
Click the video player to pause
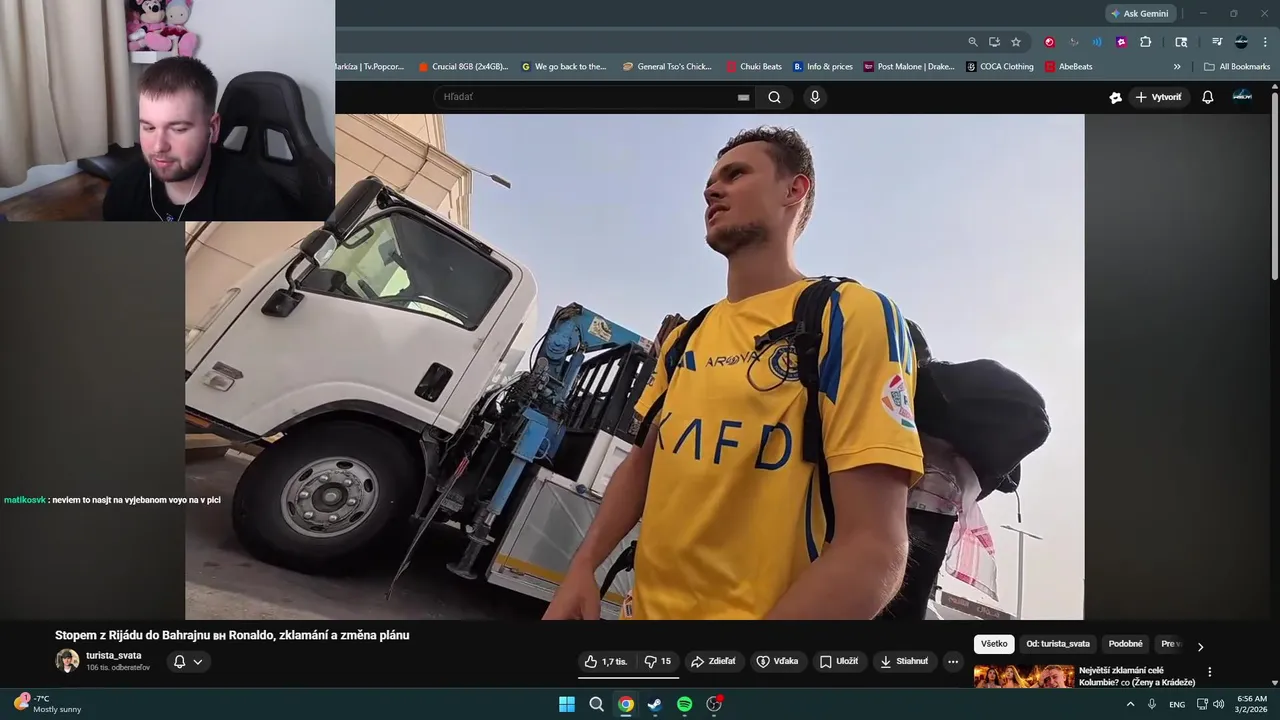coord(634,366)
